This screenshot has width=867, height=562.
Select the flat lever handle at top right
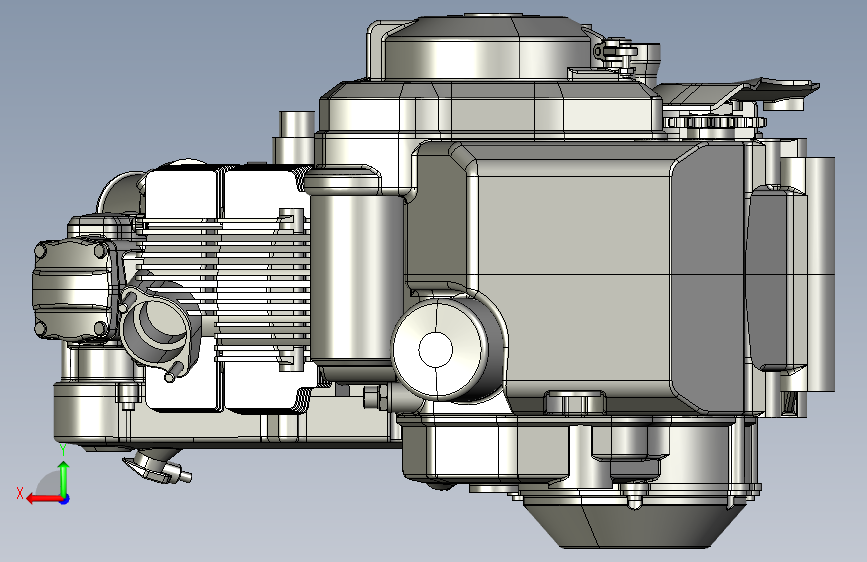point(738,90)
